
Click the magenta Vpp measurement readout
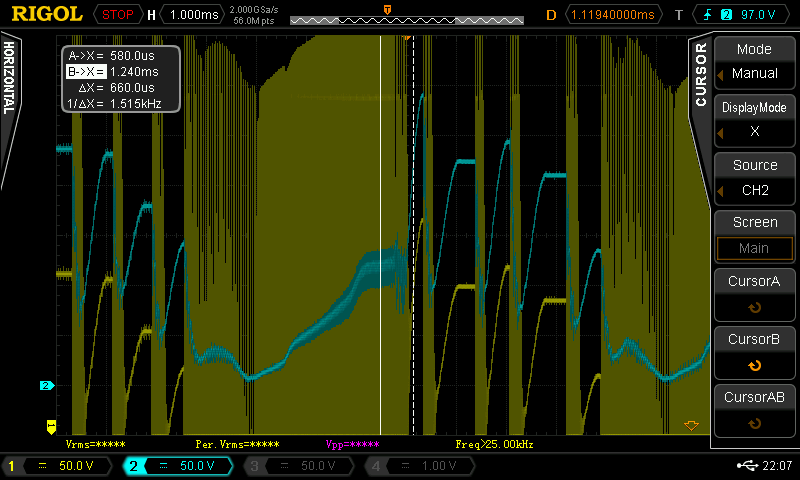click(353, 444)
